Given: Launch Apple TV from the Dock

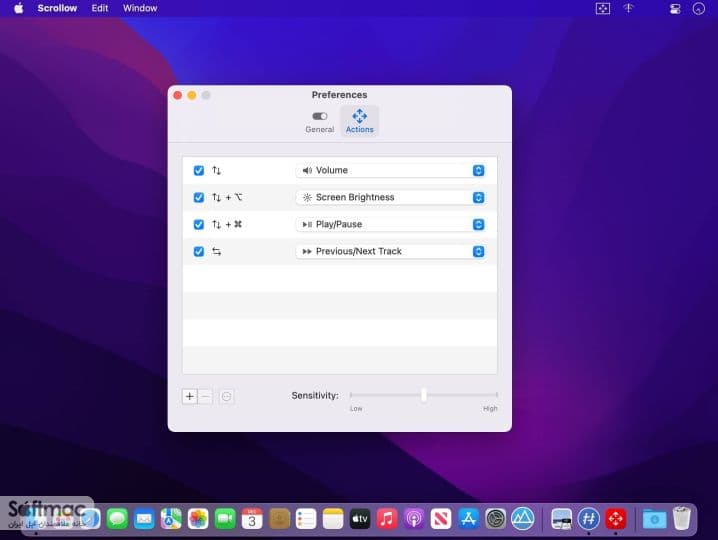Looking at the screenshot, I should click(360, 519).
